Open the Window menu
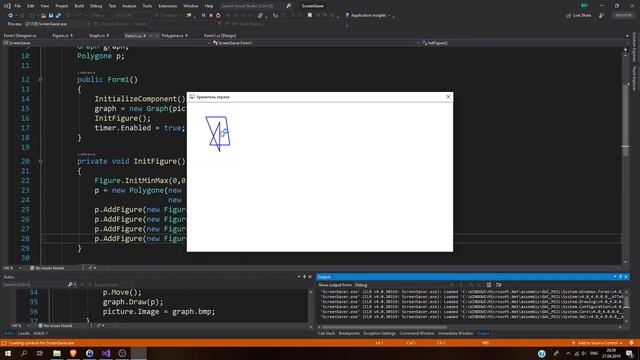Image resolution: width=640 pixels, height=360 pixels. pyautogui.click(x=191, y=6)
